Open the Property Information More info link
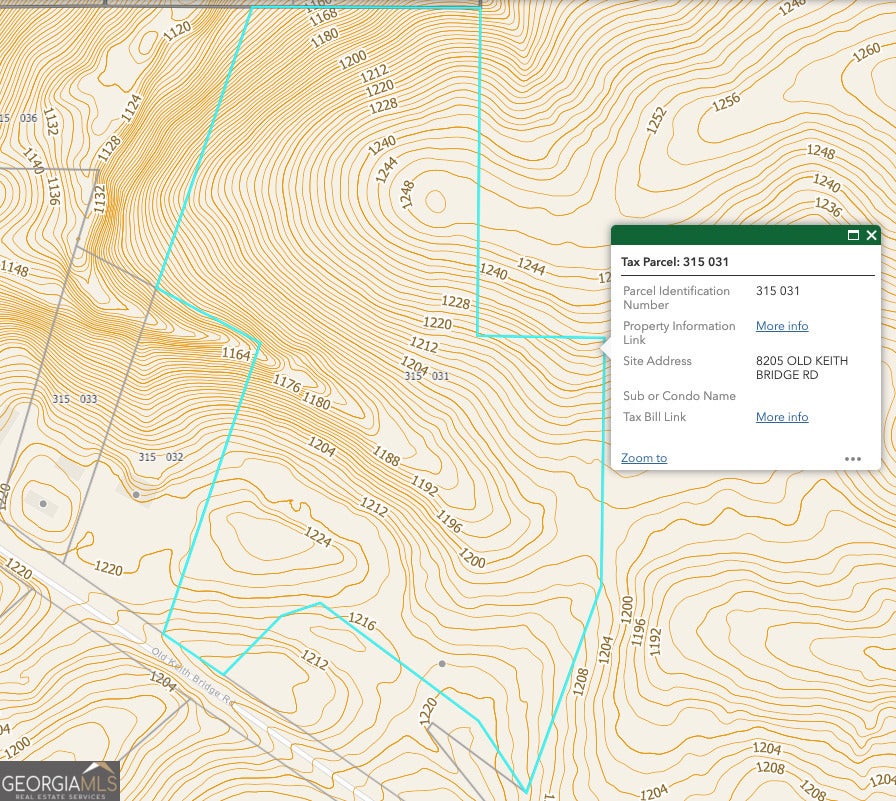Viewport: 896px width, 801px height. 781,326
